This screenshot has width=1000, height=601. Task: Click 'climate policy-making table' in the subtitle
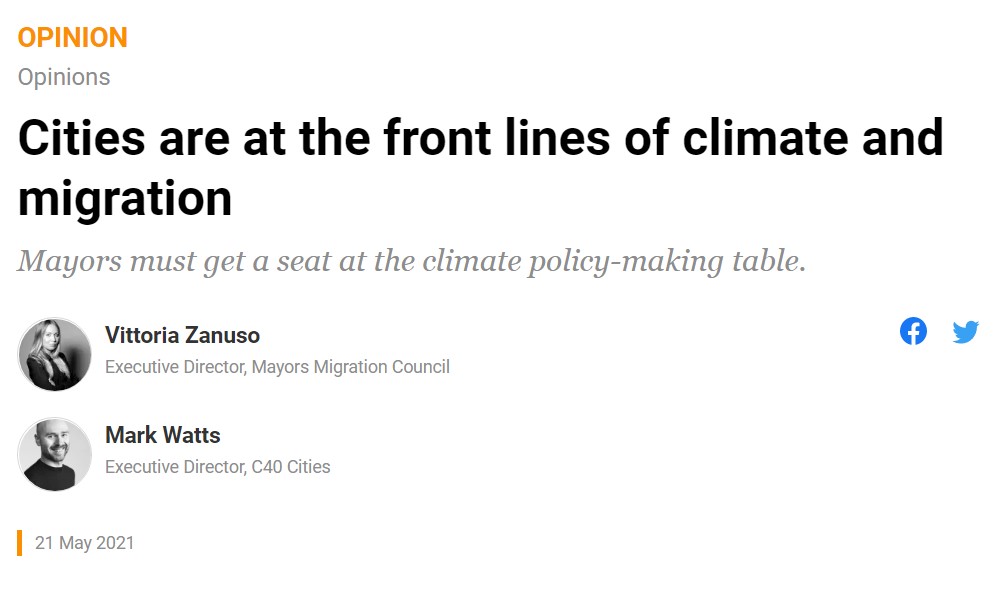point(614,261)
